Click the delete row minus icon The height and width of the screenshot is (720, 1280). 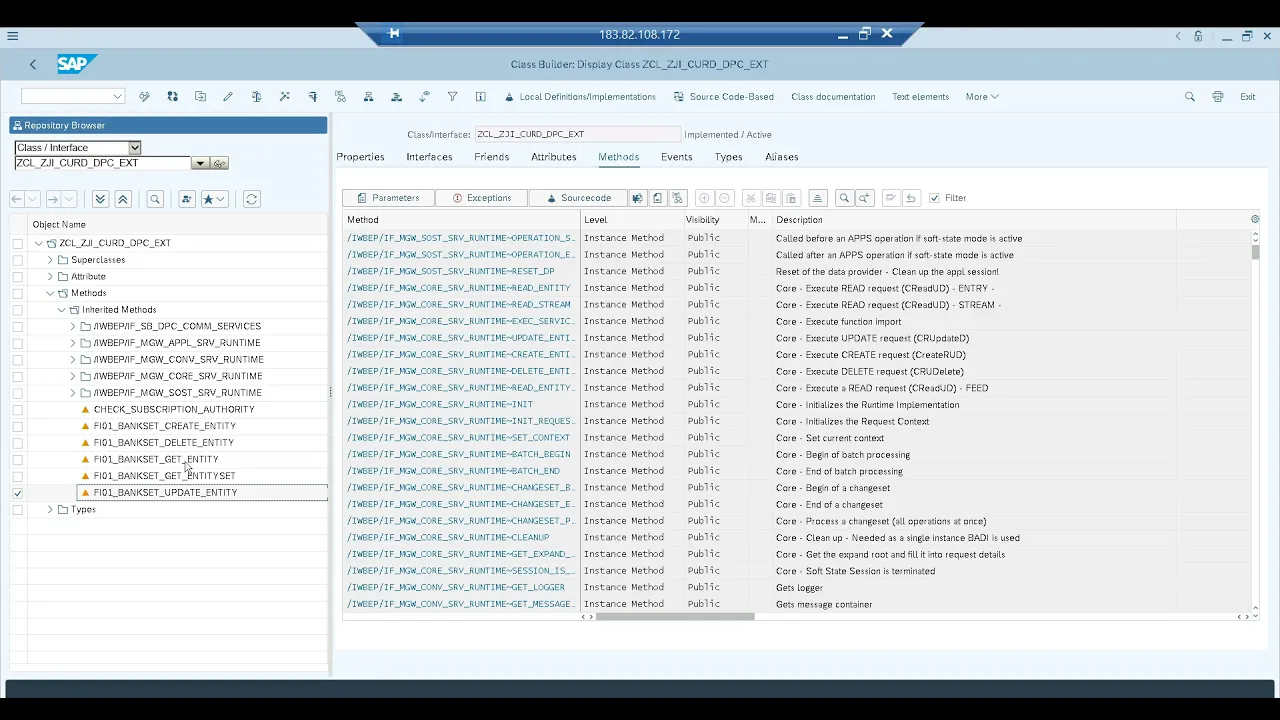click(x=725, y=198)
